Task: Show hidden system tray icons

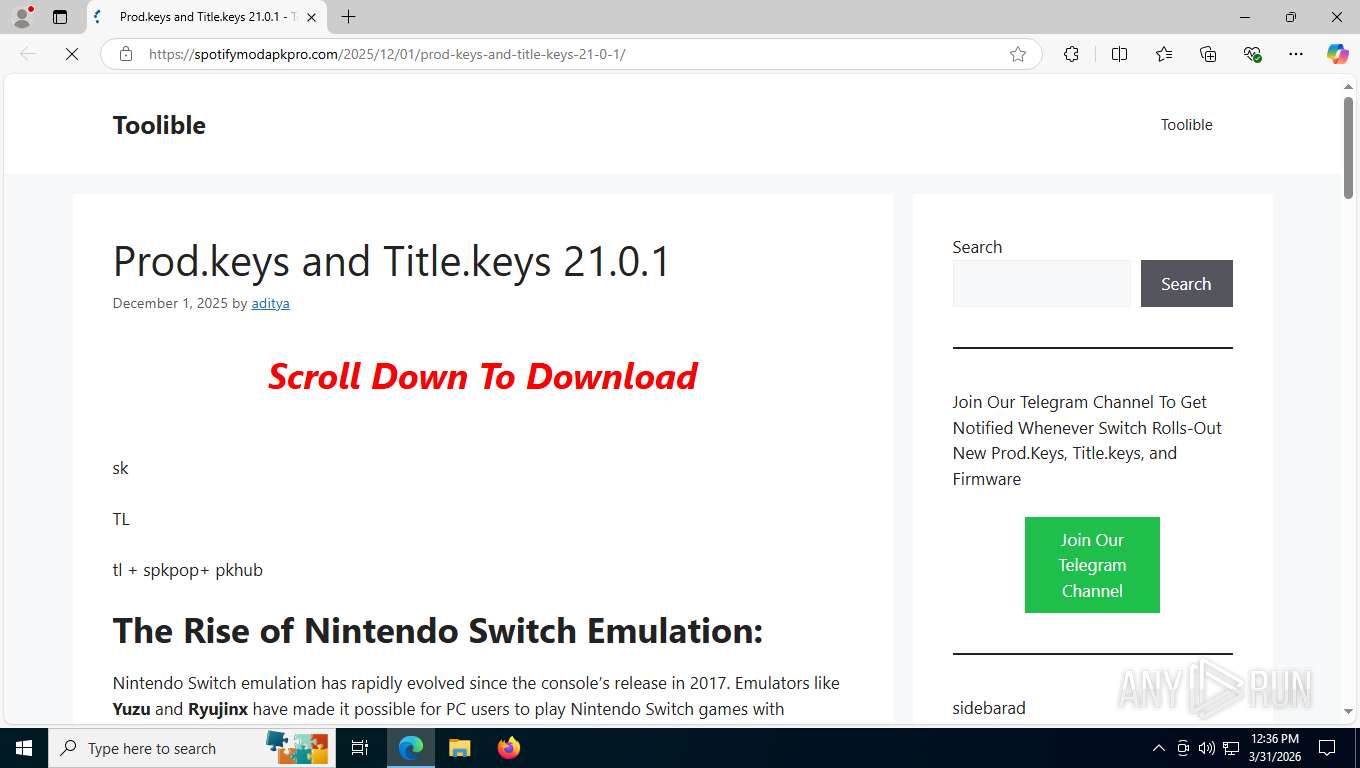Action: (1159, 748)
